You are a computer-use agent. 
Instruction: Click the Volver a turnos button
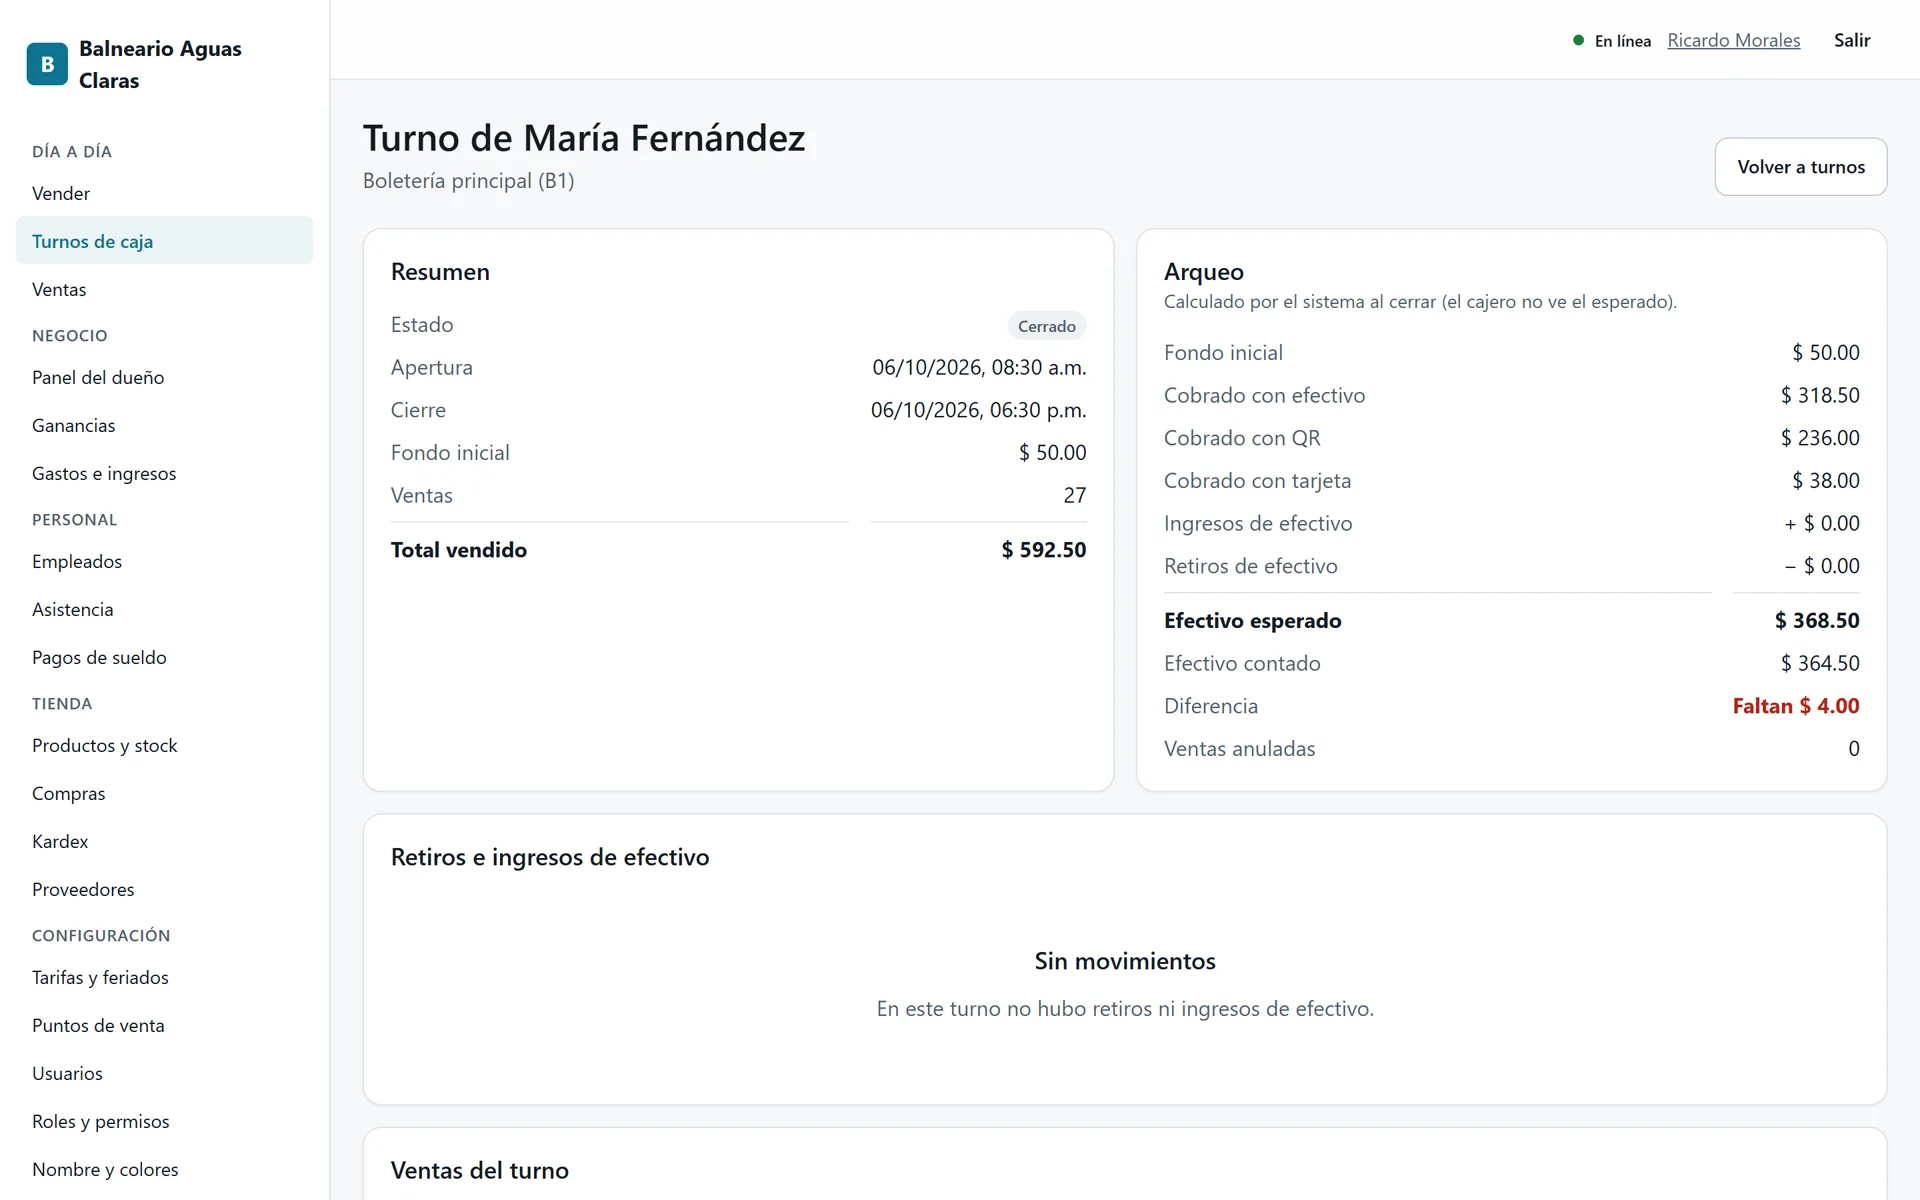tap(1800, 167)
